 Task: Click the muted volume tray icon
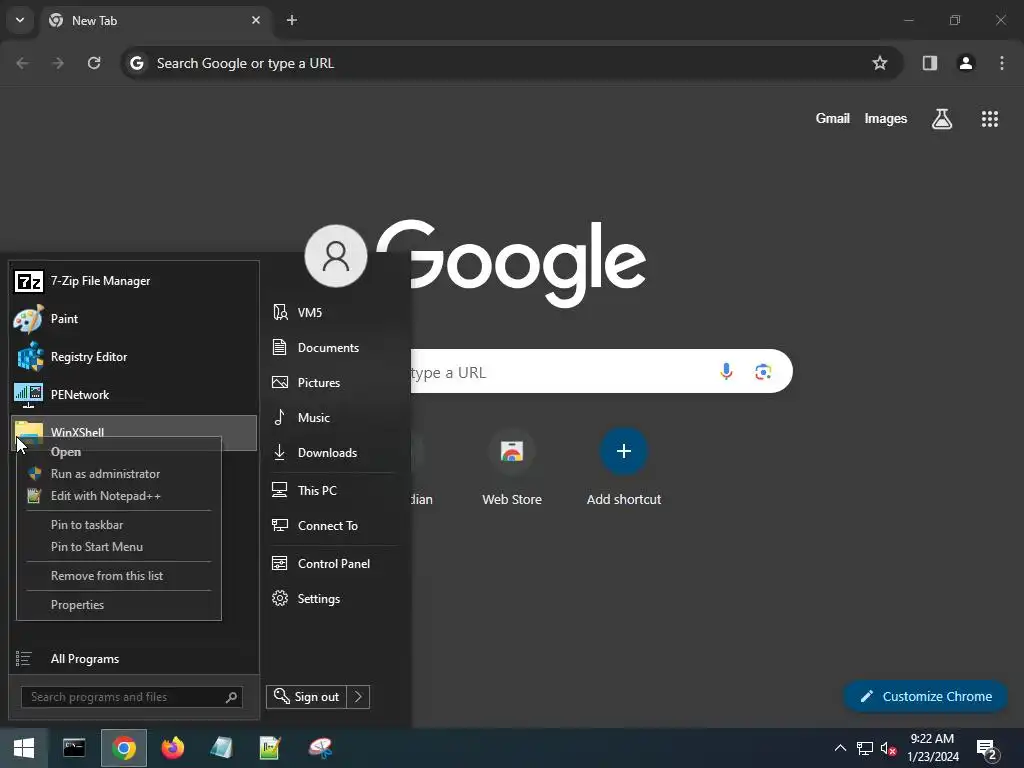[x=888, y=748]
